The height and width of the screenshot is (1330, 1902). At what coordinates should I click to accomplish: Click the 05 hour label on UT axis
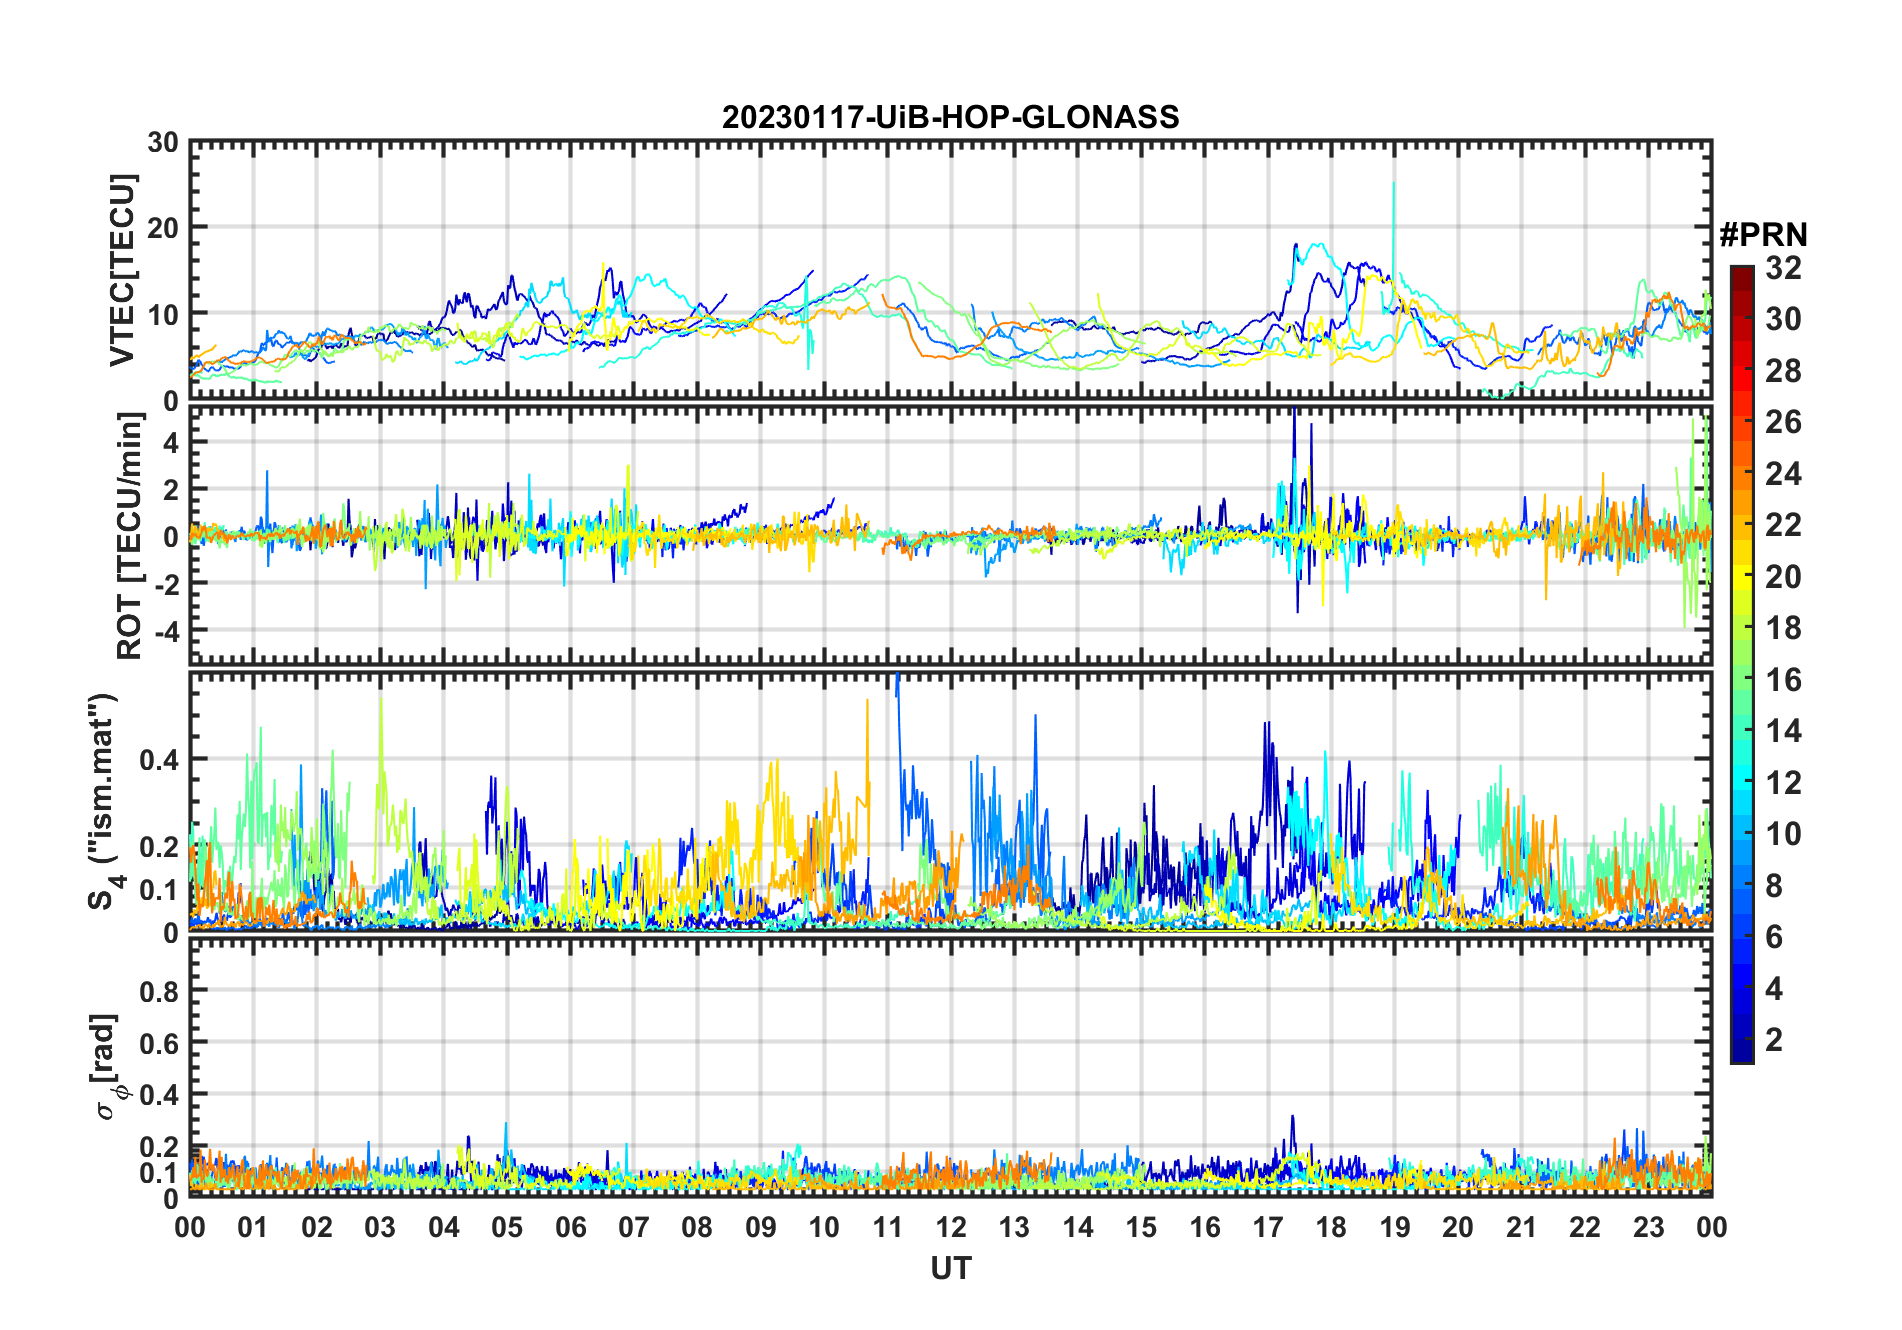click(507, 1227)
